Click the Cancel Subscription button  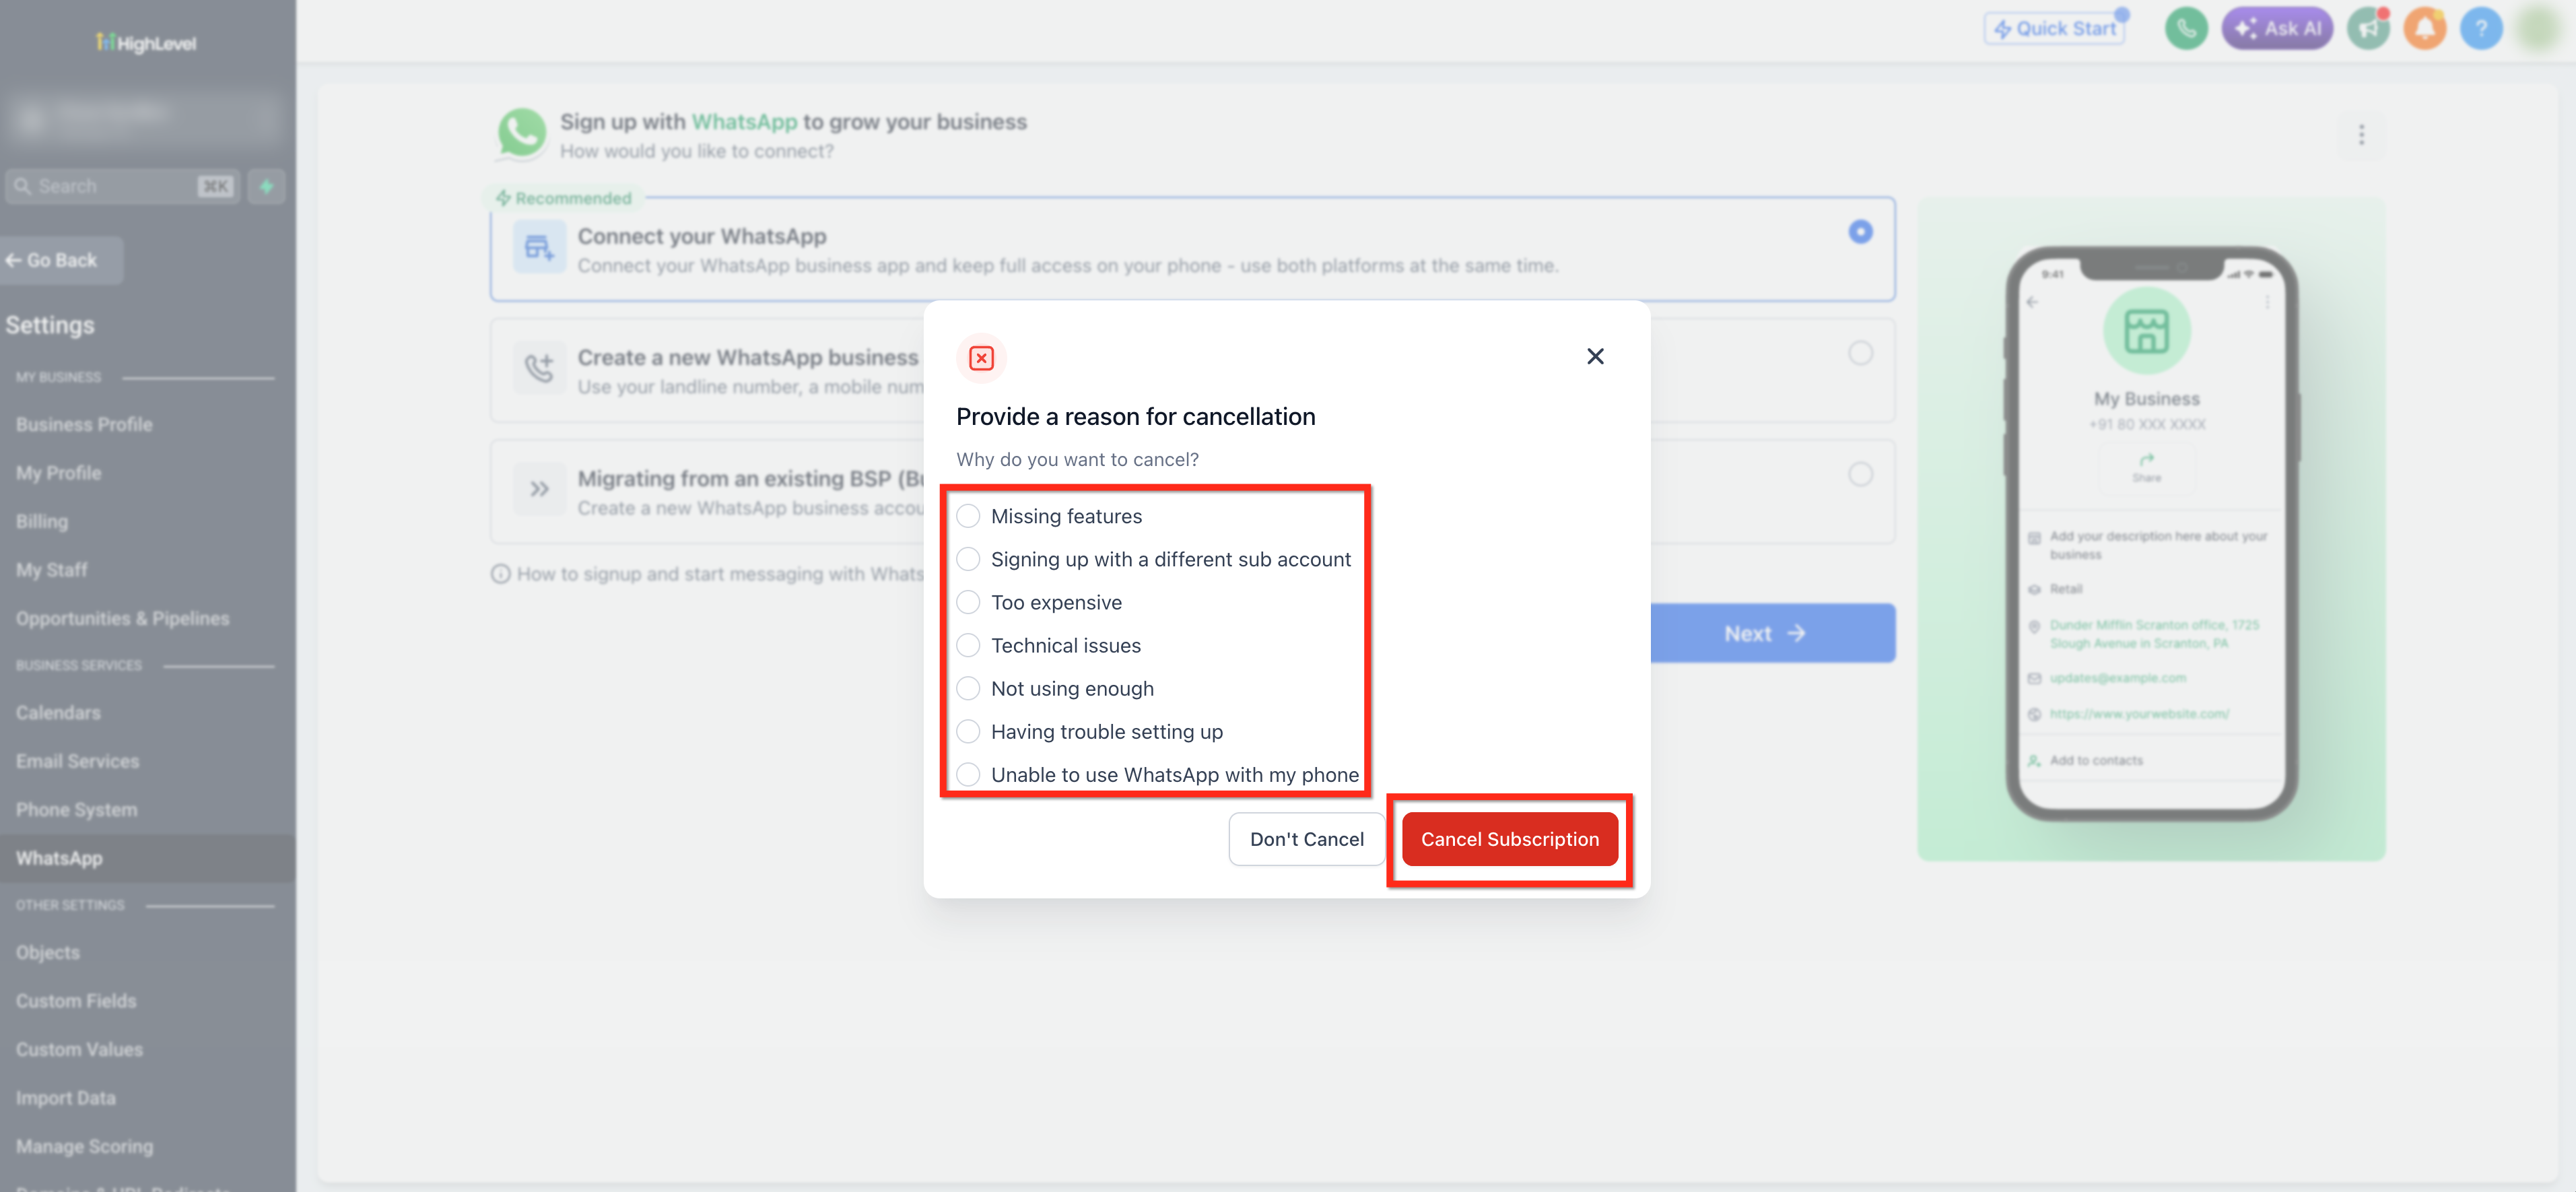pos(1510,839)
